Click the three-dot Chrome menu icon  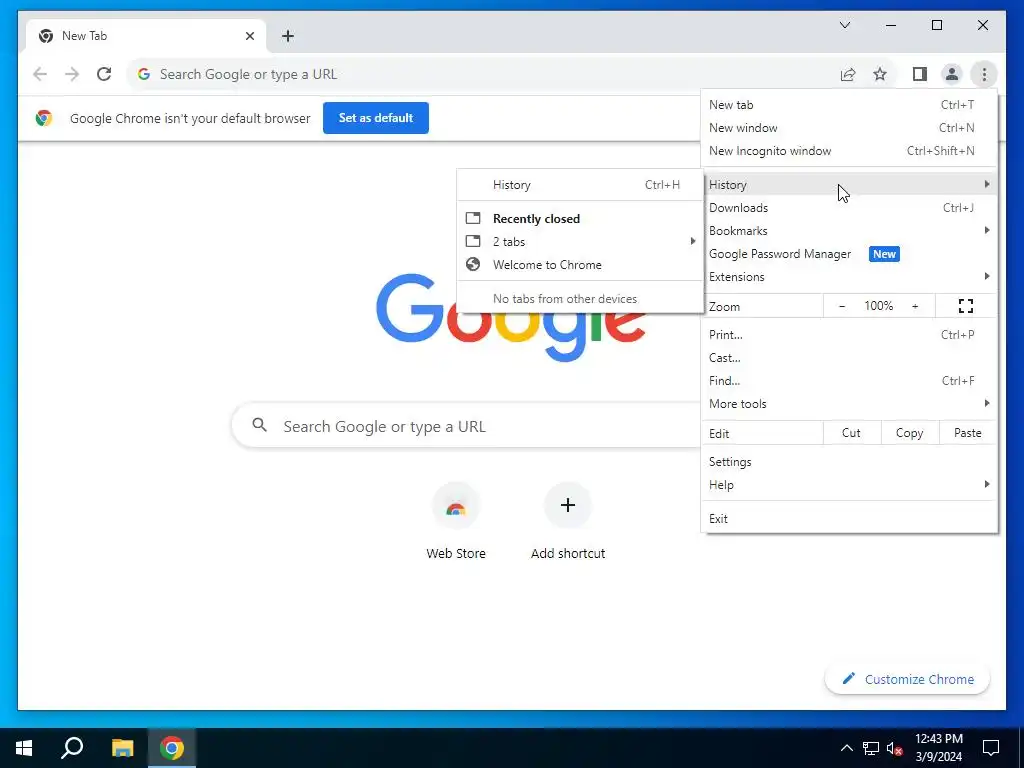(984, 74)
